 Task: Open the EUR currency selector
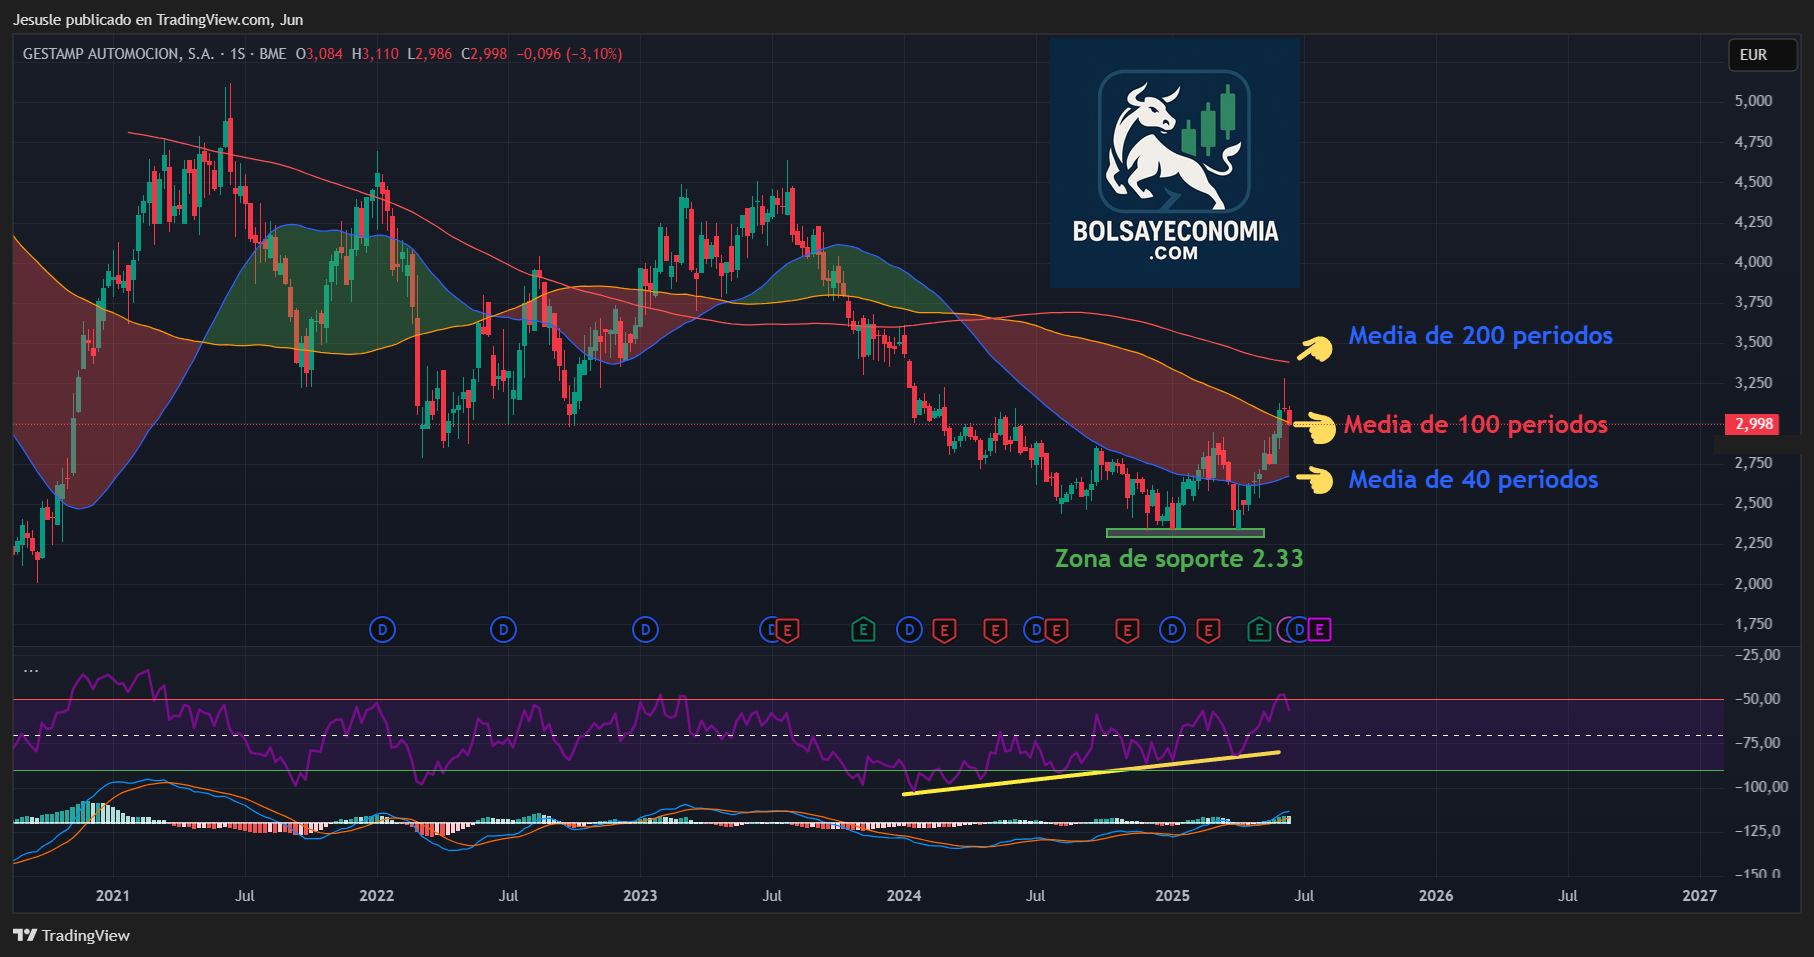tap(1753, 55)
